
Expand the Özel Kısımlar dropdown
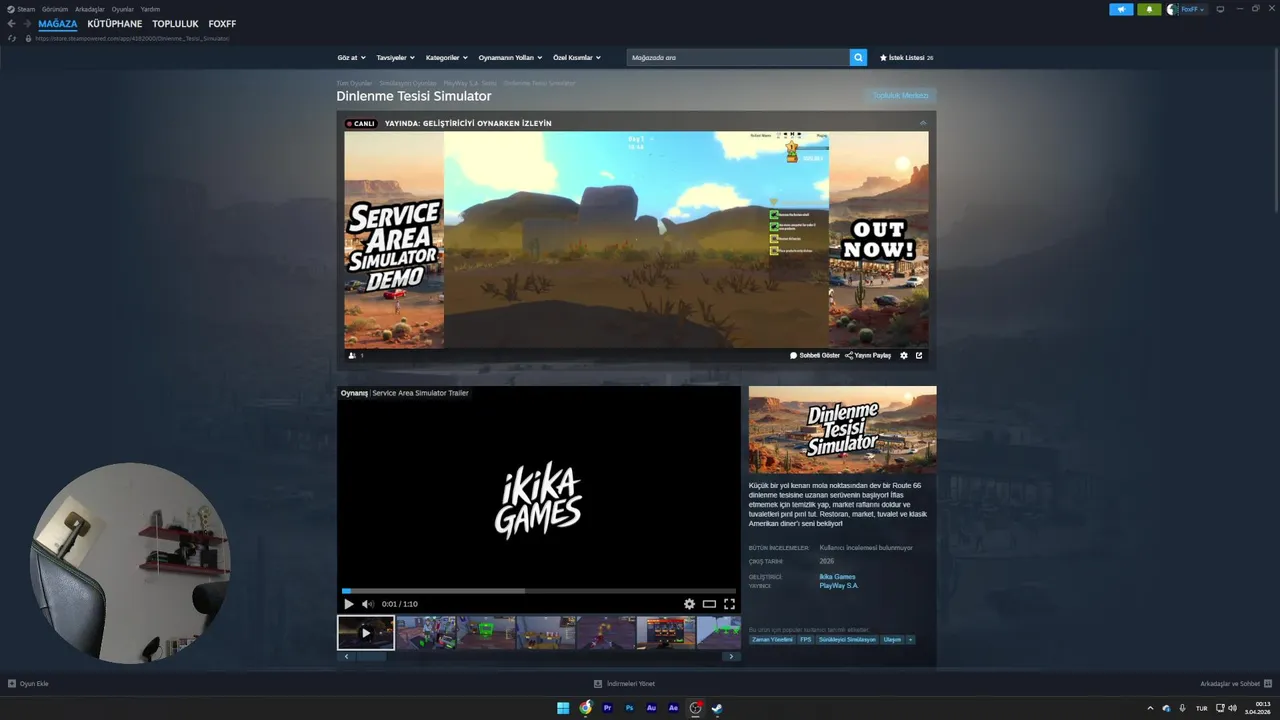click(x=577, y=58)
